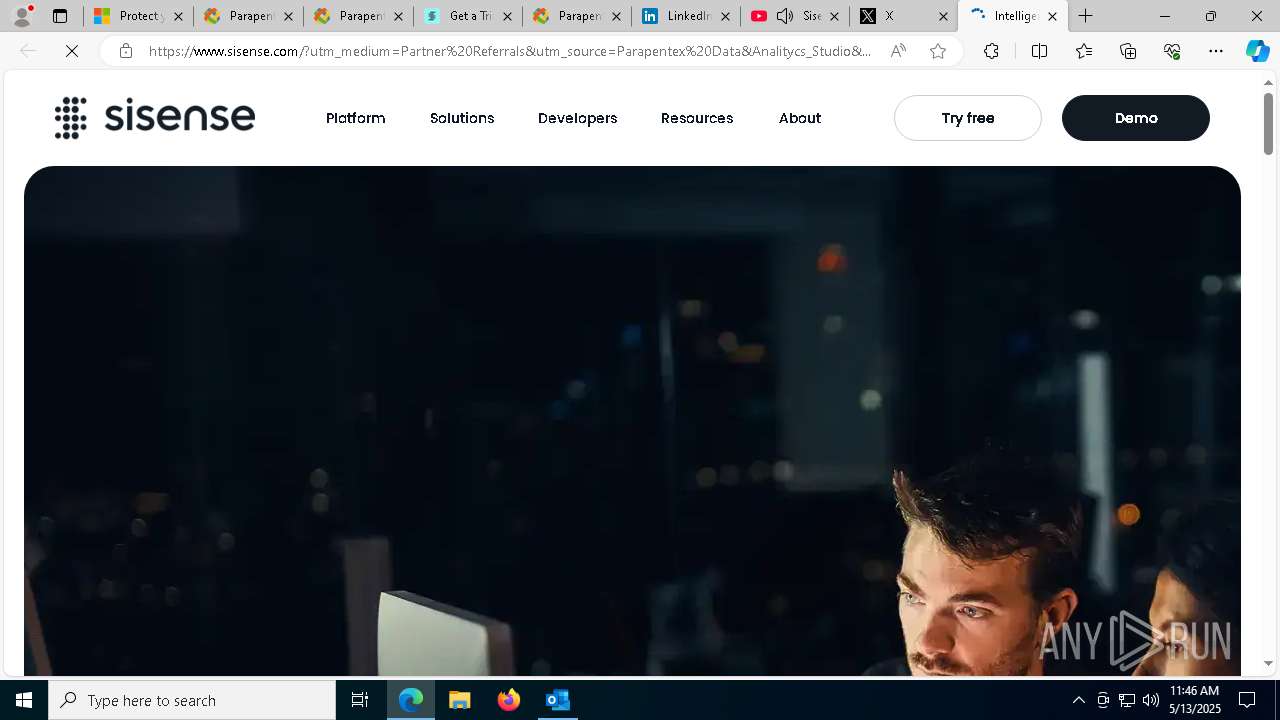Open a new tab with plus
The width and height of the screenshot is (1280, 720).
pos(1086,16)
